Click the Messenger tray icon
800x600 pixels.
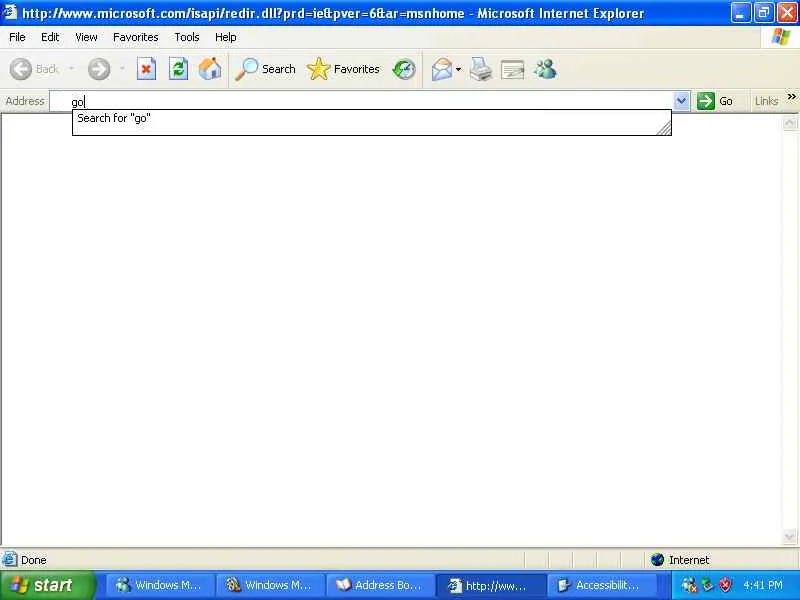coord(689,585)
